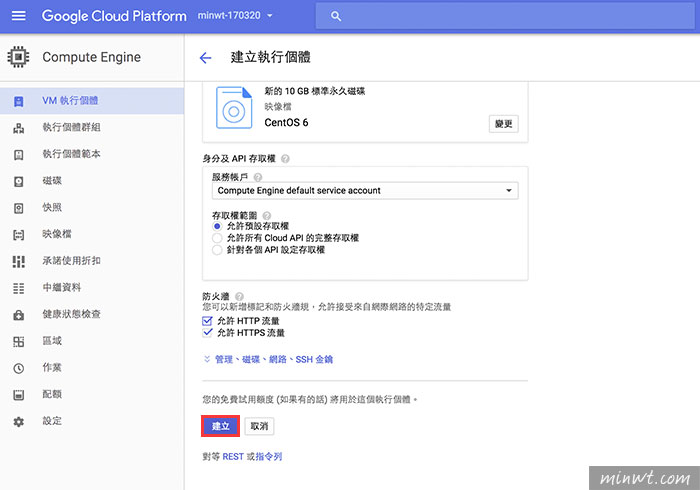
Task: Open help icon beside 存取權範圍
Action: coord(267,216)
